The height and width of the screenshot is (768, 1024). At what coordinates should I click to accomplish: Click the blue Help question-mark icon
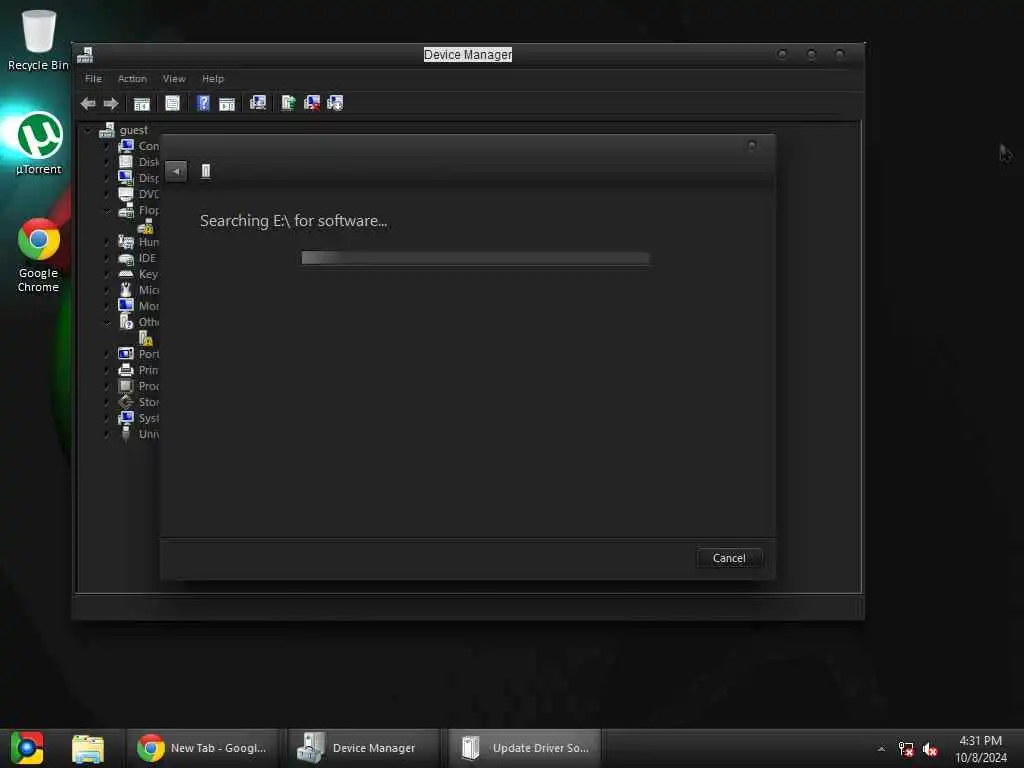[203, 103]
